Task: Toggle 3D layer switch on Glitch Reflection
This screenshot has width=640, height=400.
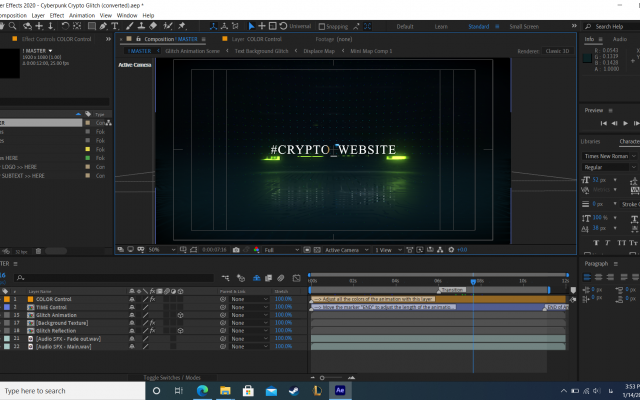Action: (180, 331)
